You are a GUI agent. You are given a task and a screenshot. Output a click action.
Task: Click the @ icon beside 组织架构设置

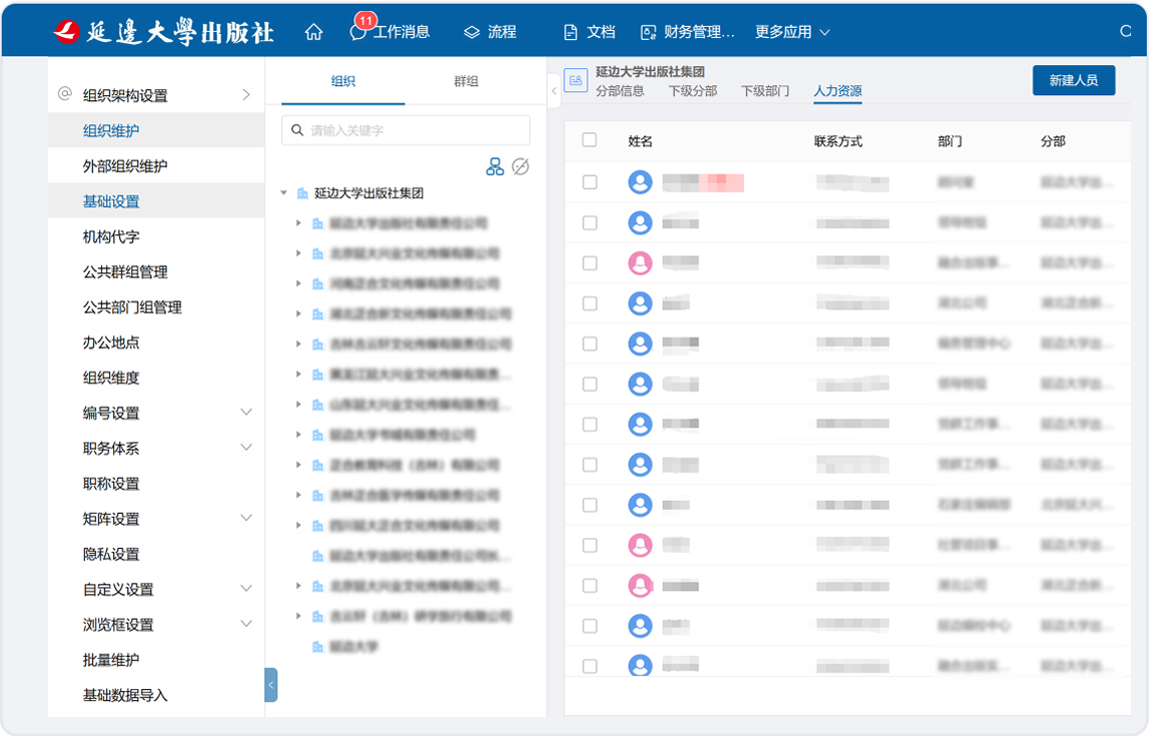65,94
